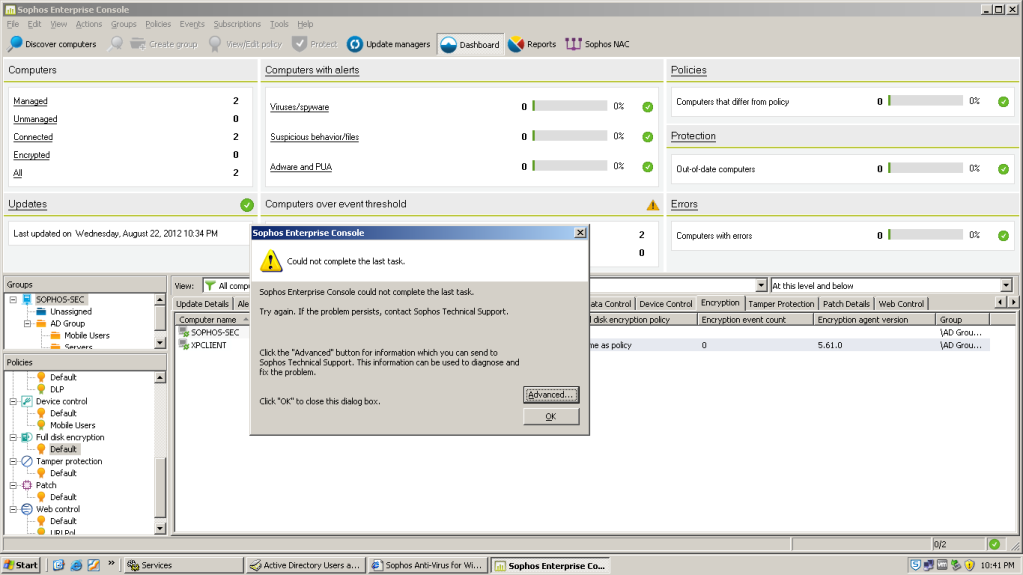Switch to the Update Details tab
The height and width of the screenshot is (575, 1023).
click(x=202, y=304)
